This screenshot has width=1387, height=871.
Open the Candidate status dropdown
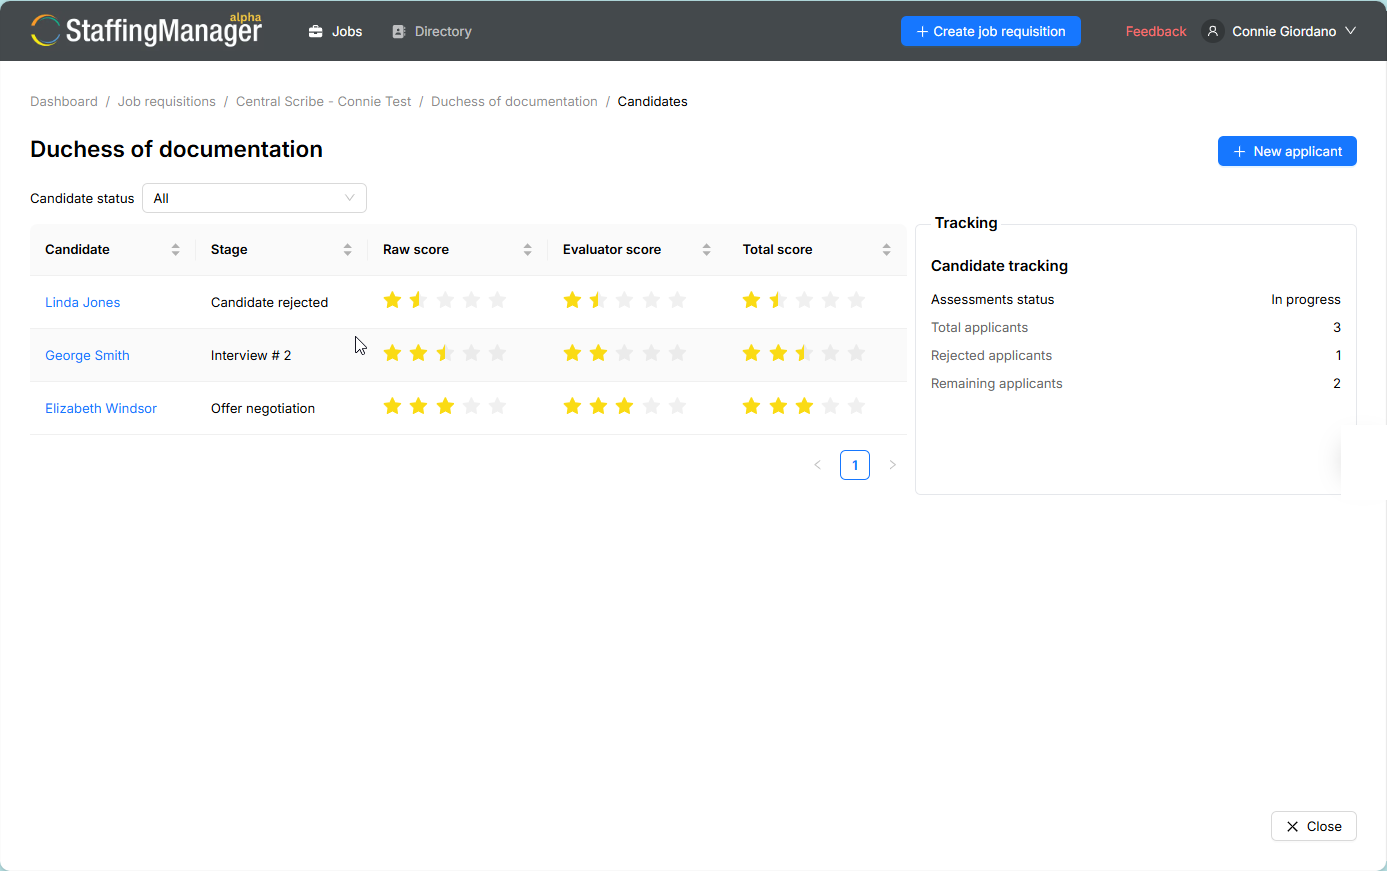[254, 198]
